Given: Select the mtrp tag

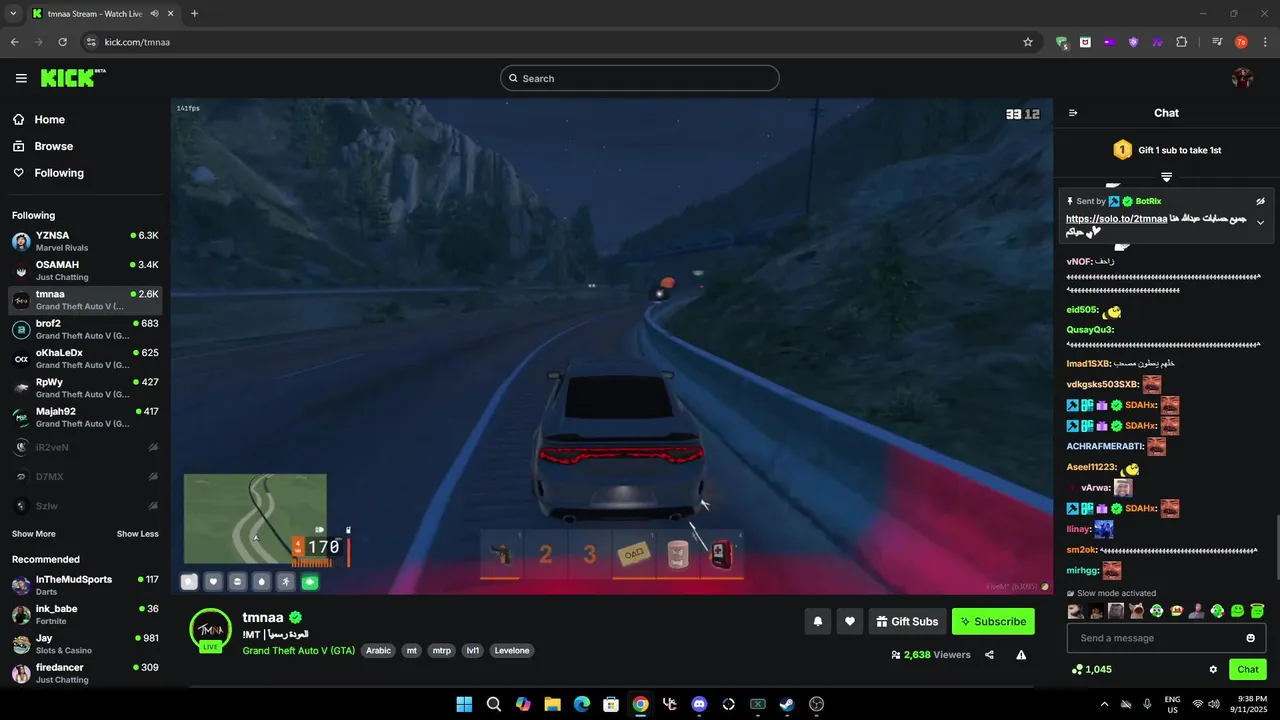Looking at the screenshot, I should (x=441, y=650).
